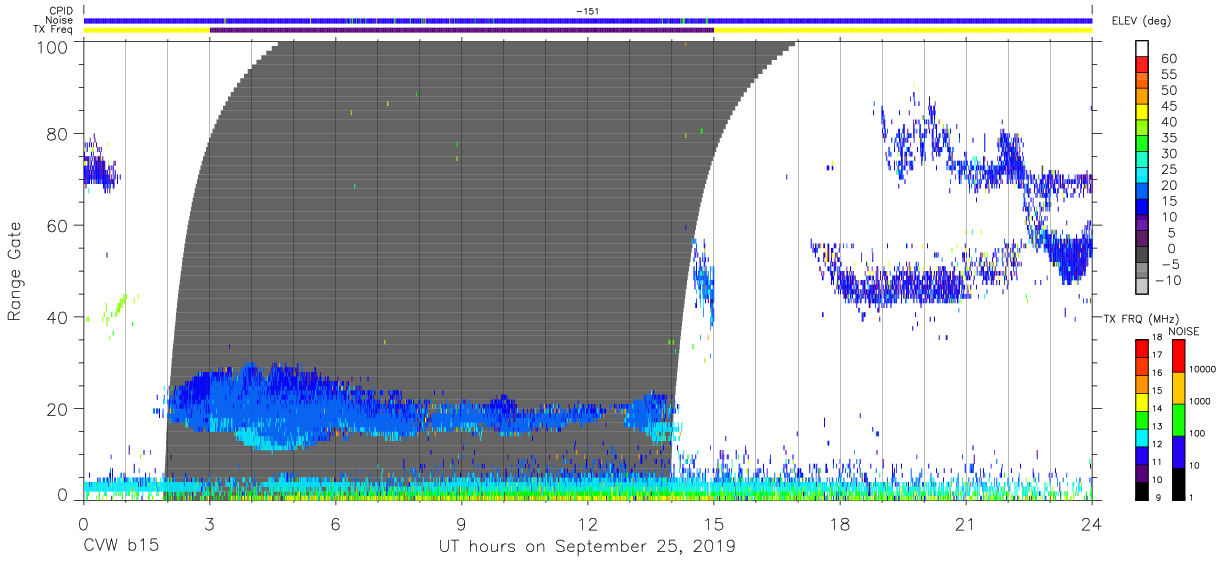Click the ELEV colorbar label "55"
The image size is (1228, 567).
click(1167, 75)
